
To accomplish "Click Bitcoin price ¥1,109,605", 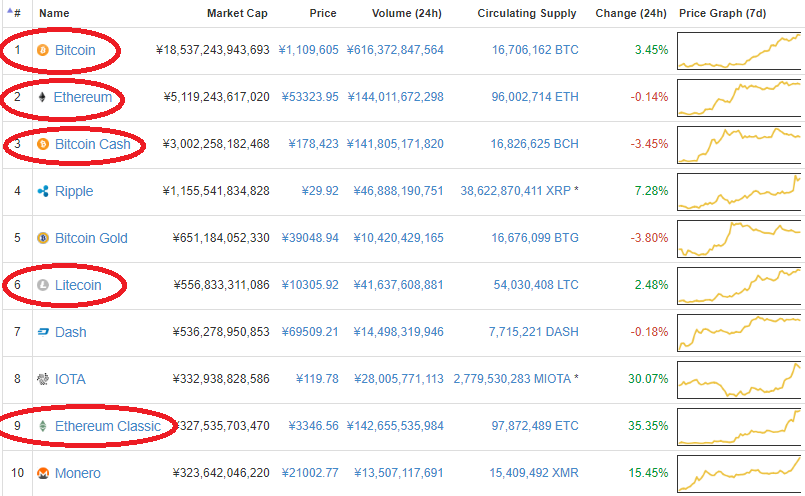I will coord(309,50).
